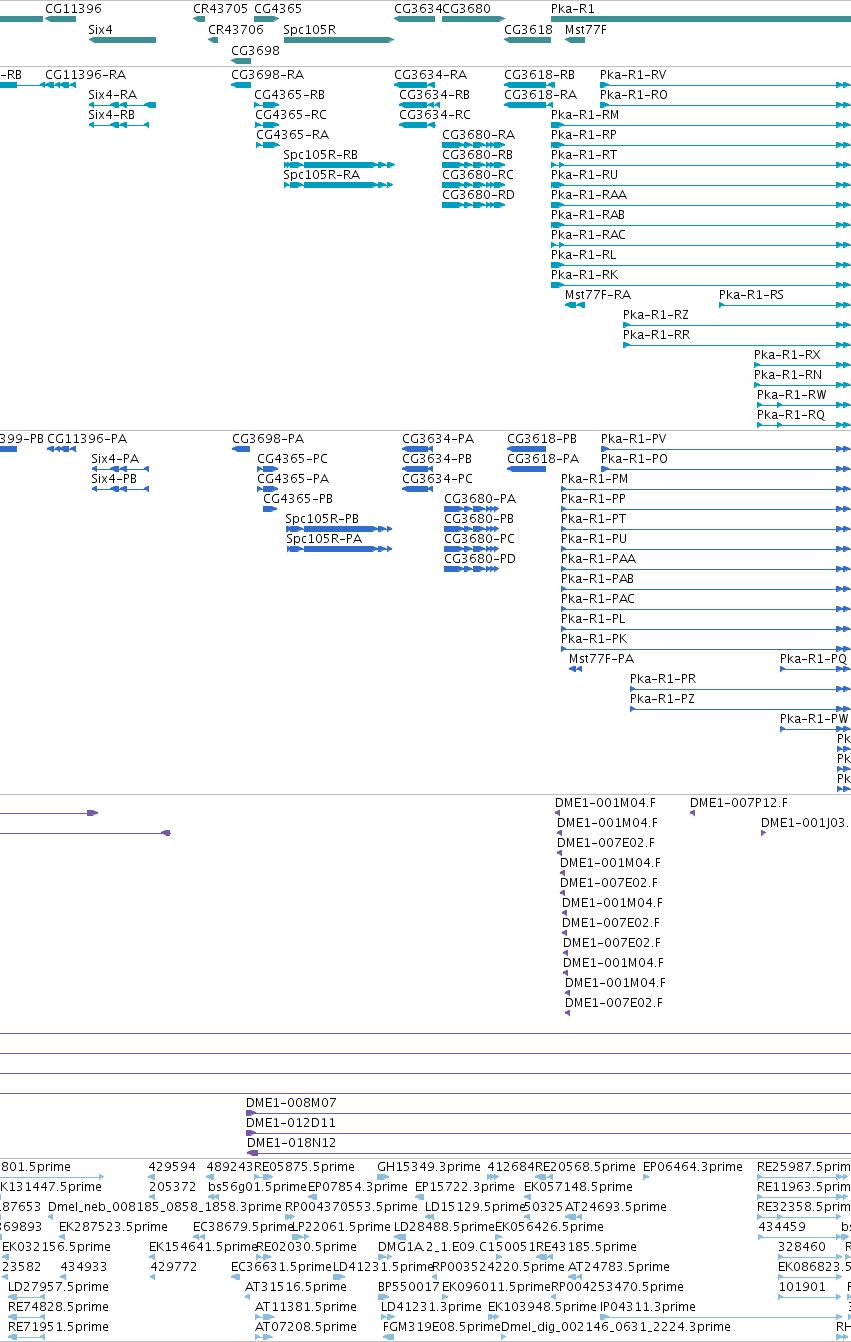Screen dimensions: 851x1342
Task: Open EST RE11963.5prime
Action: (x=802, y=1187)
